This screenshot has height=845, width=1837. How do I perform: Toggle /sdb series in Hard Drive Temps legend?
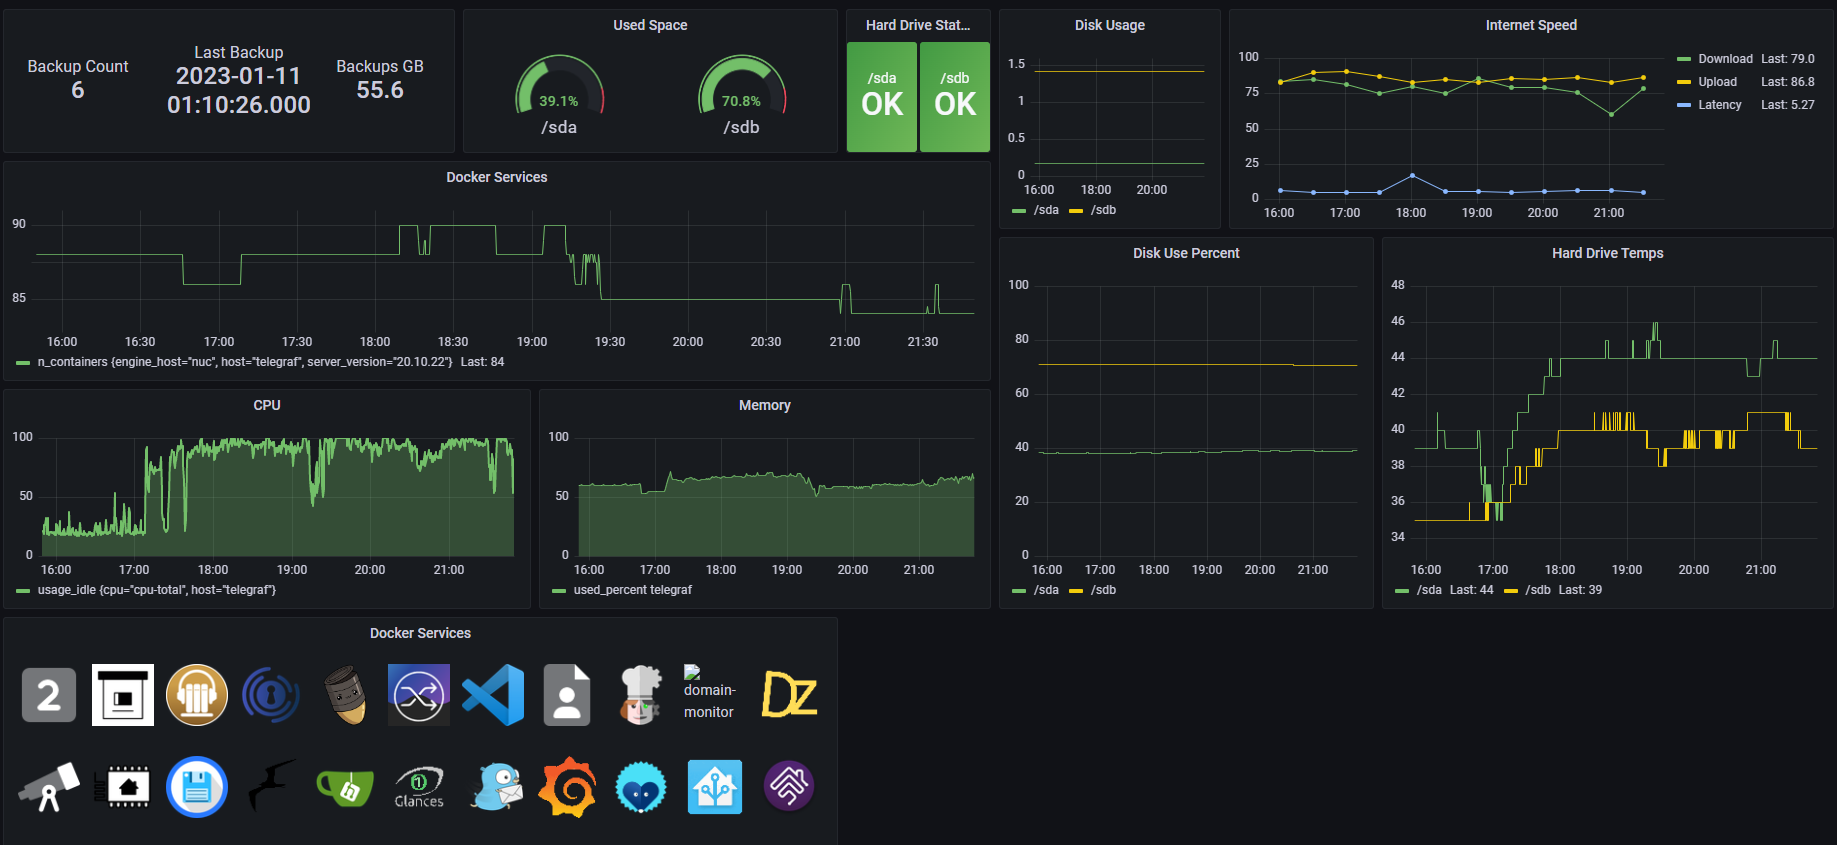1537,590
